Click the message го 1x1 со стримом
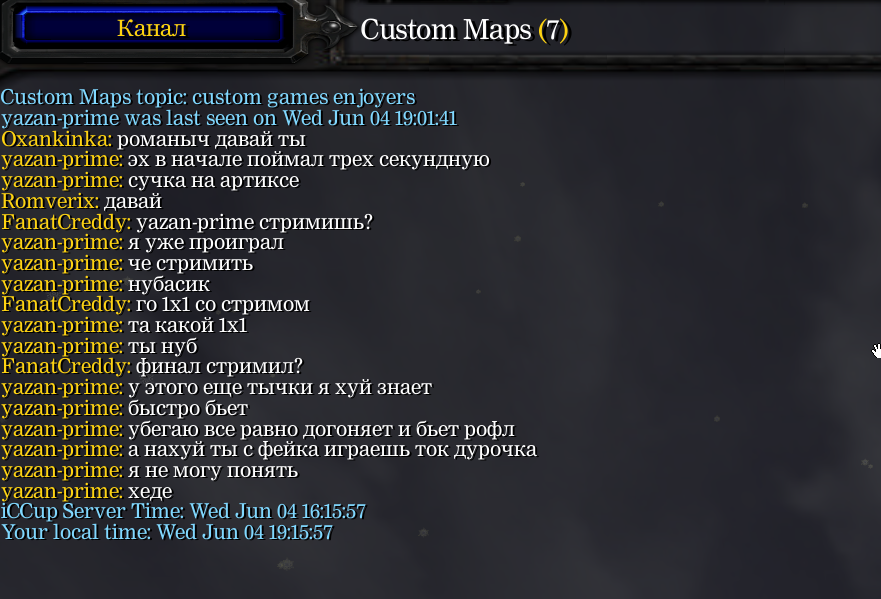 [x=222, y=305]
